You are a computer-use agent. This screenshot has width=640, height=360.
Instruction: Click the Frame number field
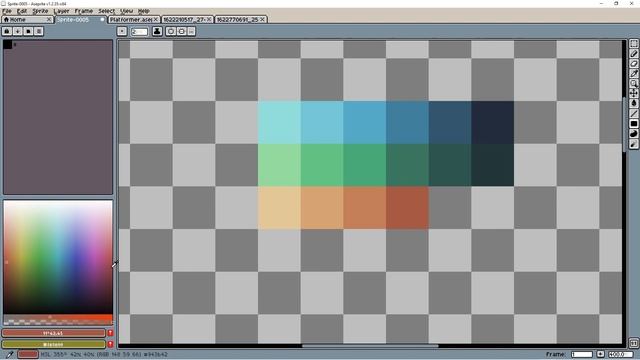coord(582,354)
